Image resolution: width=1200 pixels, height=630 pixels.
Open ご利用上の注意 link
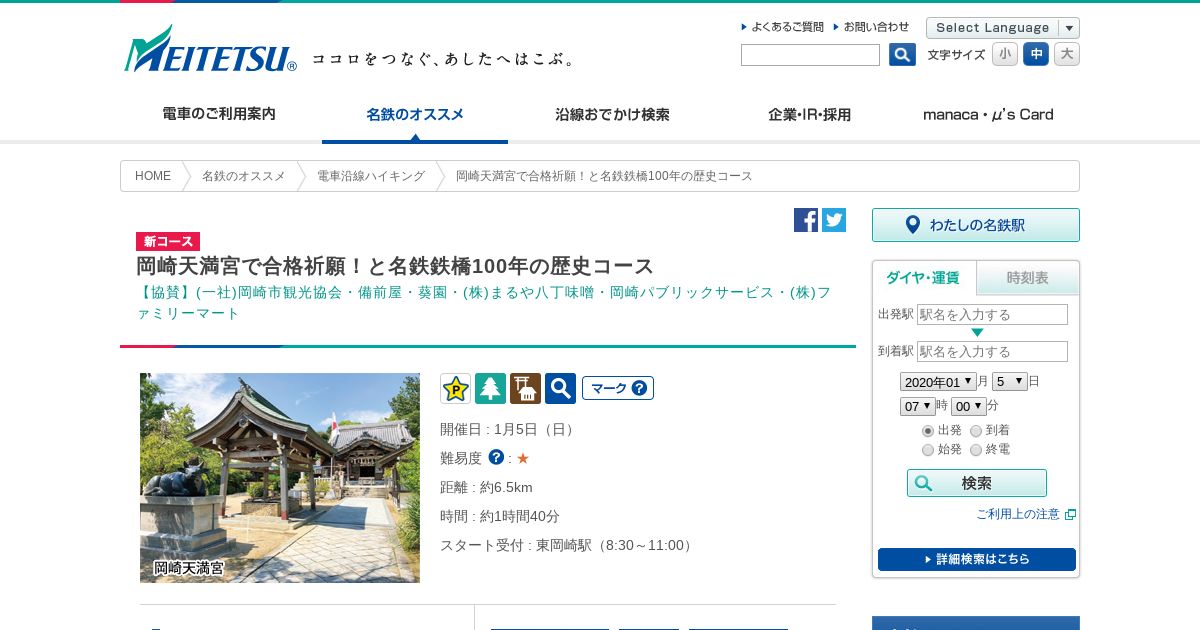(1018, 514)
